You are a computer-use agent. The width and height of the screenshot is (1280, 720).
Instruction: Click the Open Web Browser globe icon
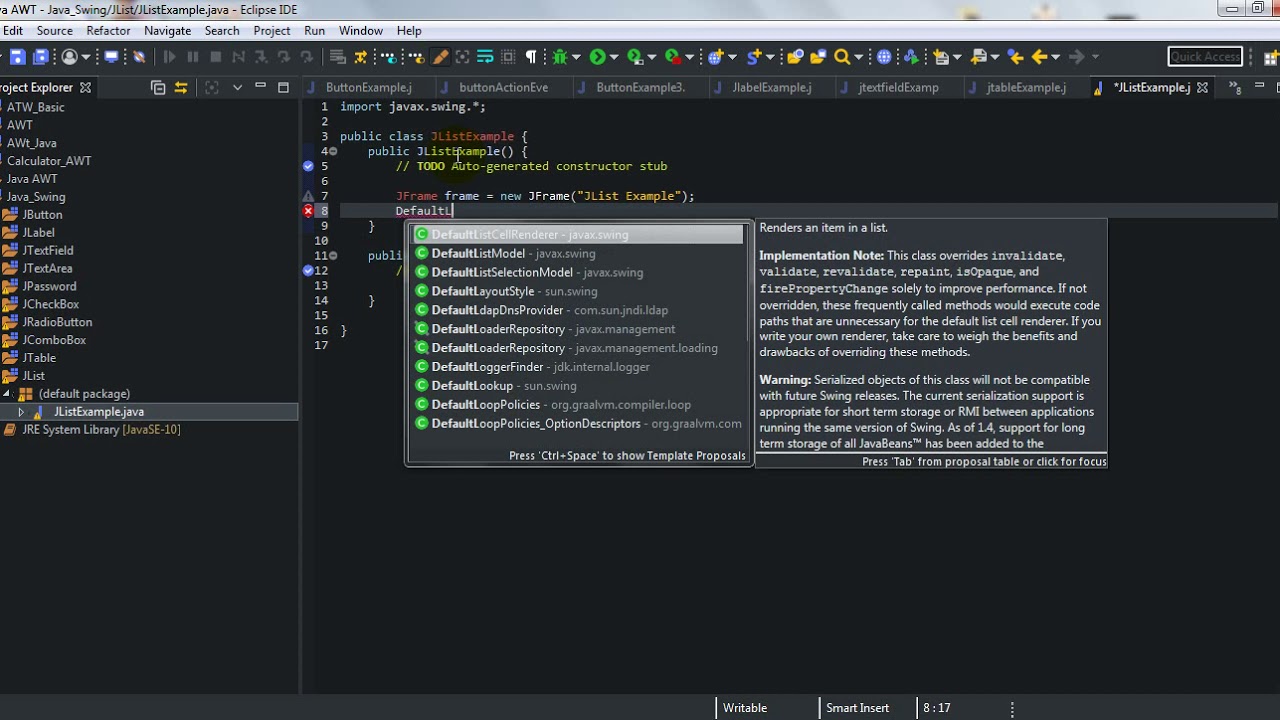884,57
